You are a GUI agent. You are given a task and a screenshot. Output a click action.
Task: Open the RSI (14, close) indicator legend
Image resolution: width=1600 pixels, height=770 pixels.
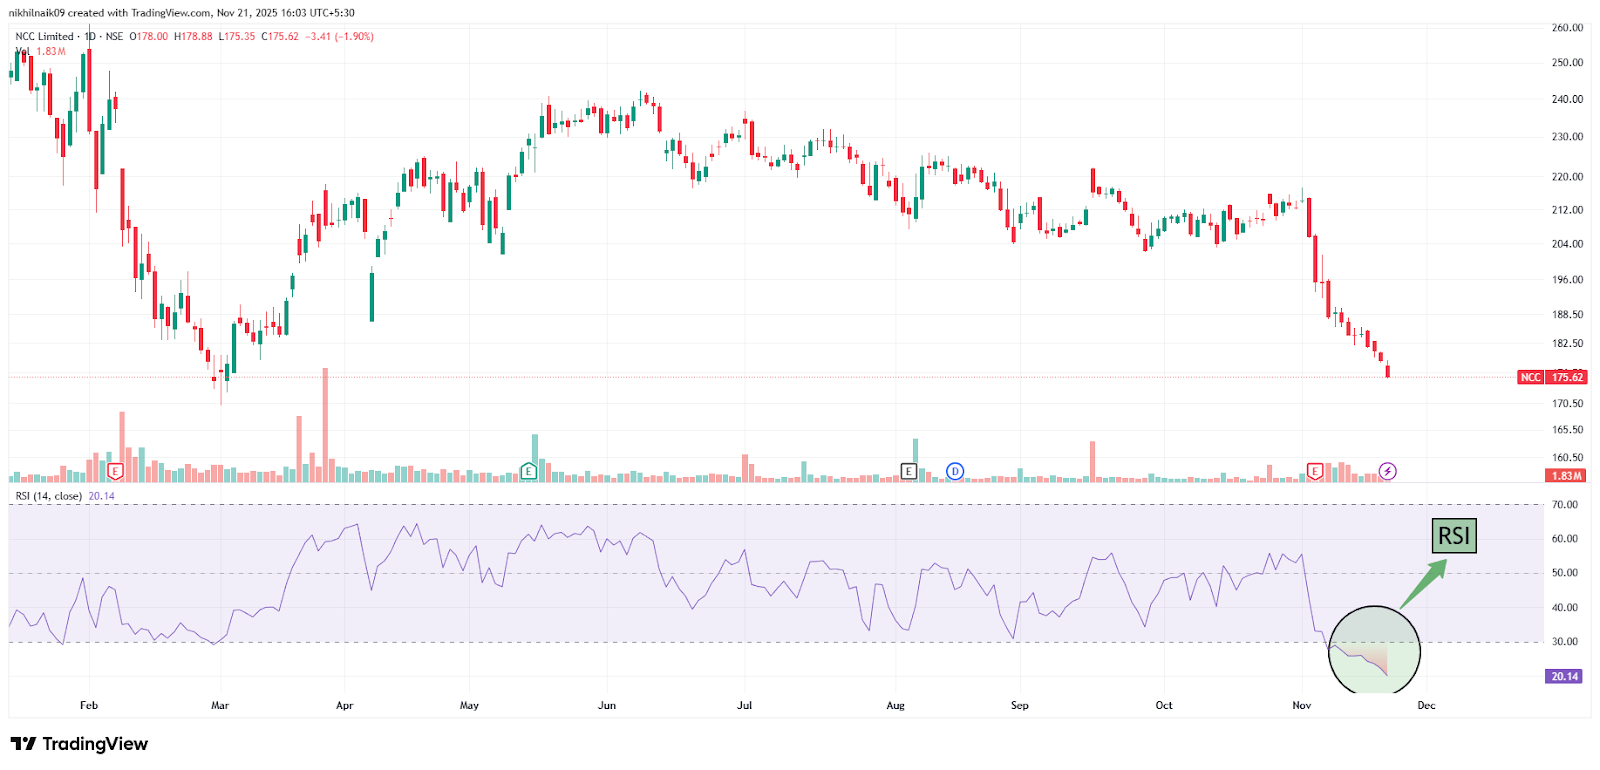click(x=49, y=496)
